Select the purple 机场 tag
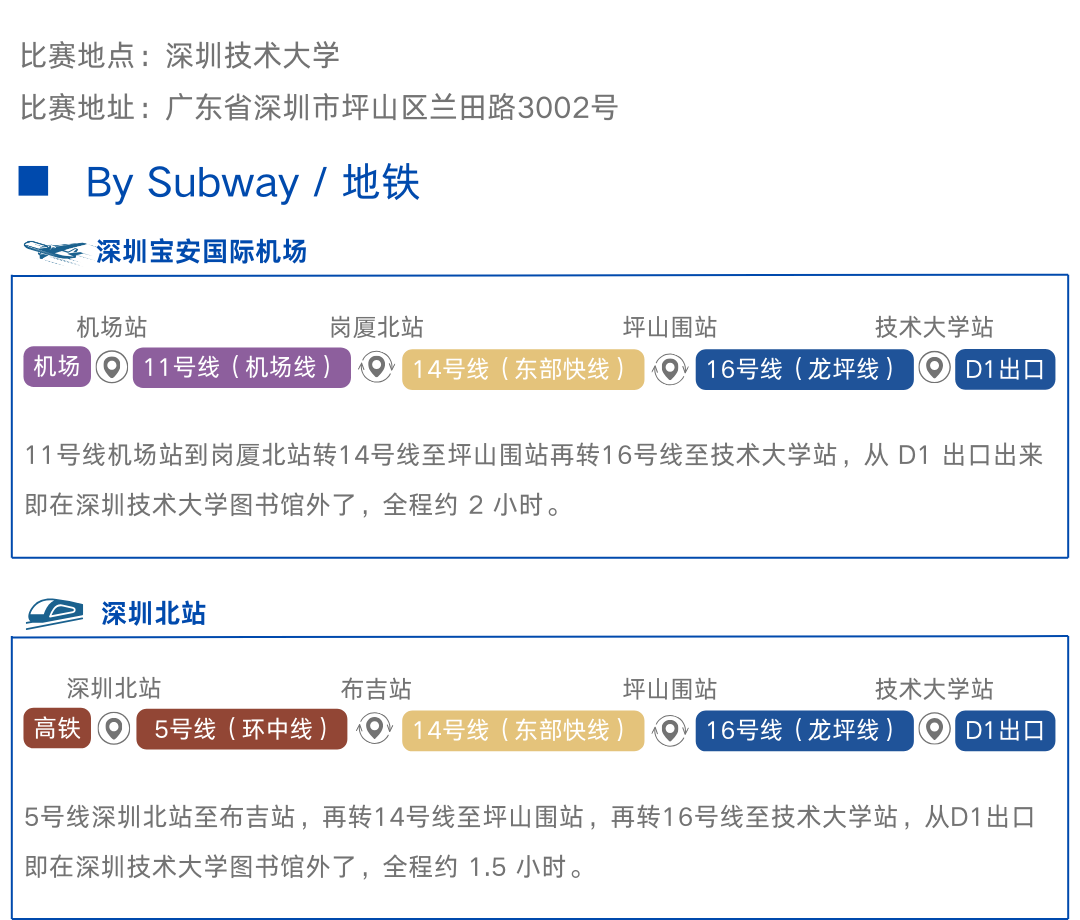Viewport: 1080px width, 920px height. [57, 366]
